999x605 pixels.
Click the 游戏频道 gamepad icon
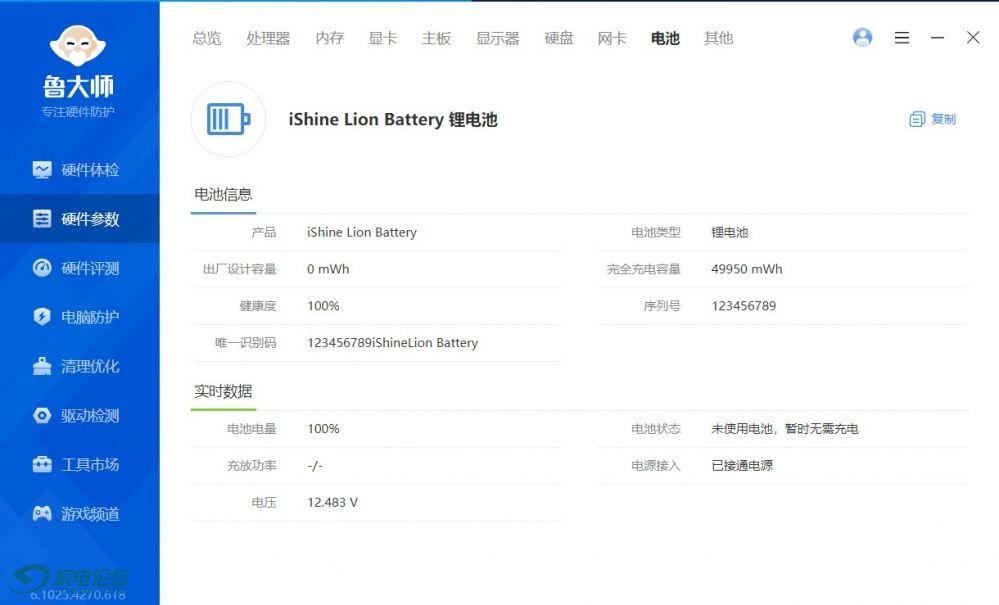click(42, 513)
